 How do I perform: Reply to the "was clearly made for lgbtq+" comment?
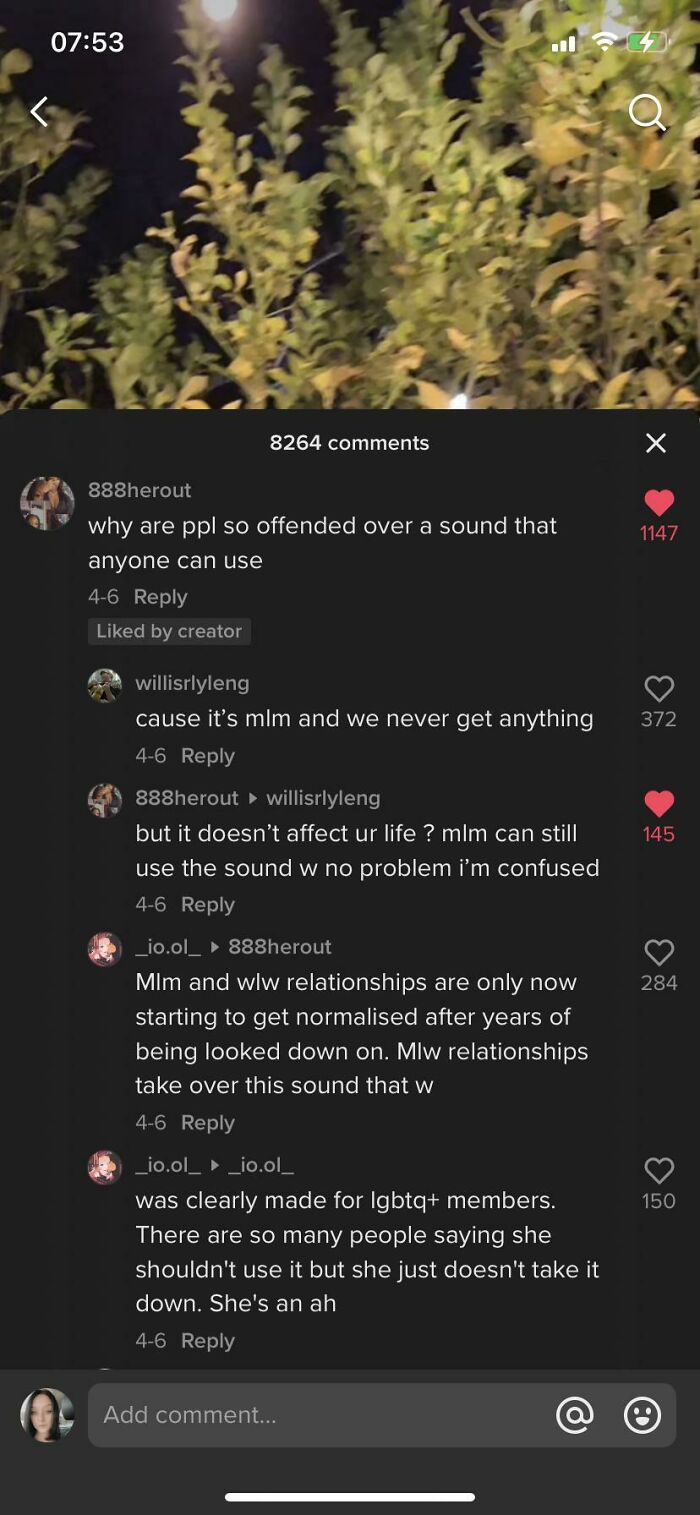[x=207, y=1341]
